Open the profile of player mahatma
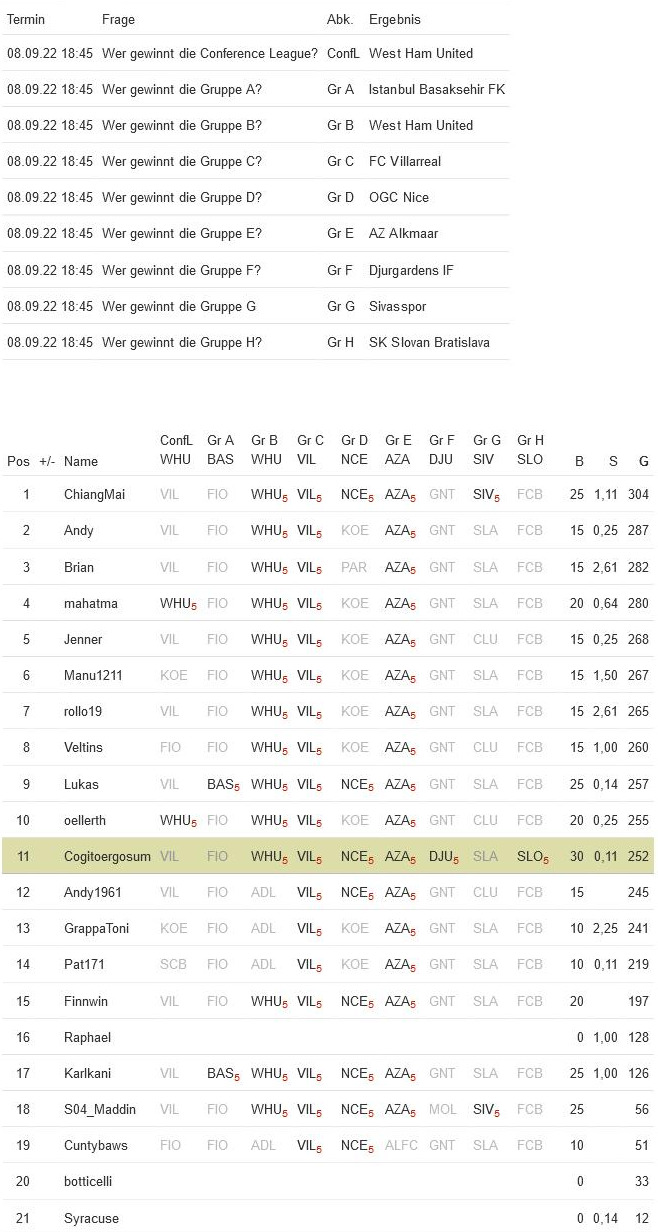The image size is (658, 1232). pyautogui.click(x=90, y=603)
